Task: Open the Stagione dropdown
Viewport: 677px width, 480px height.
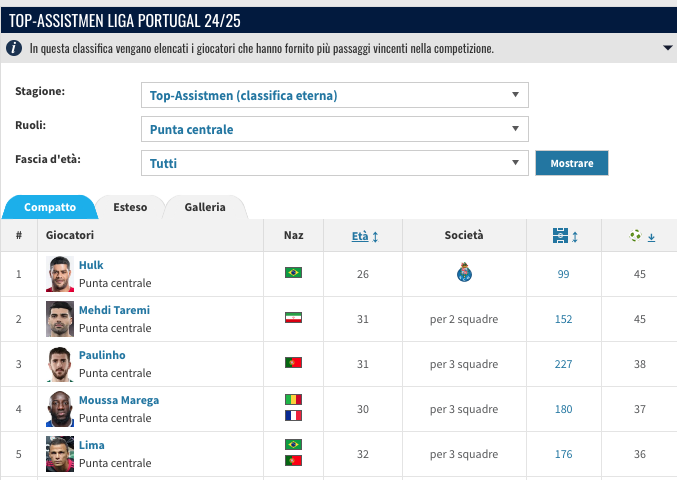Action: (x=335, y=95)
